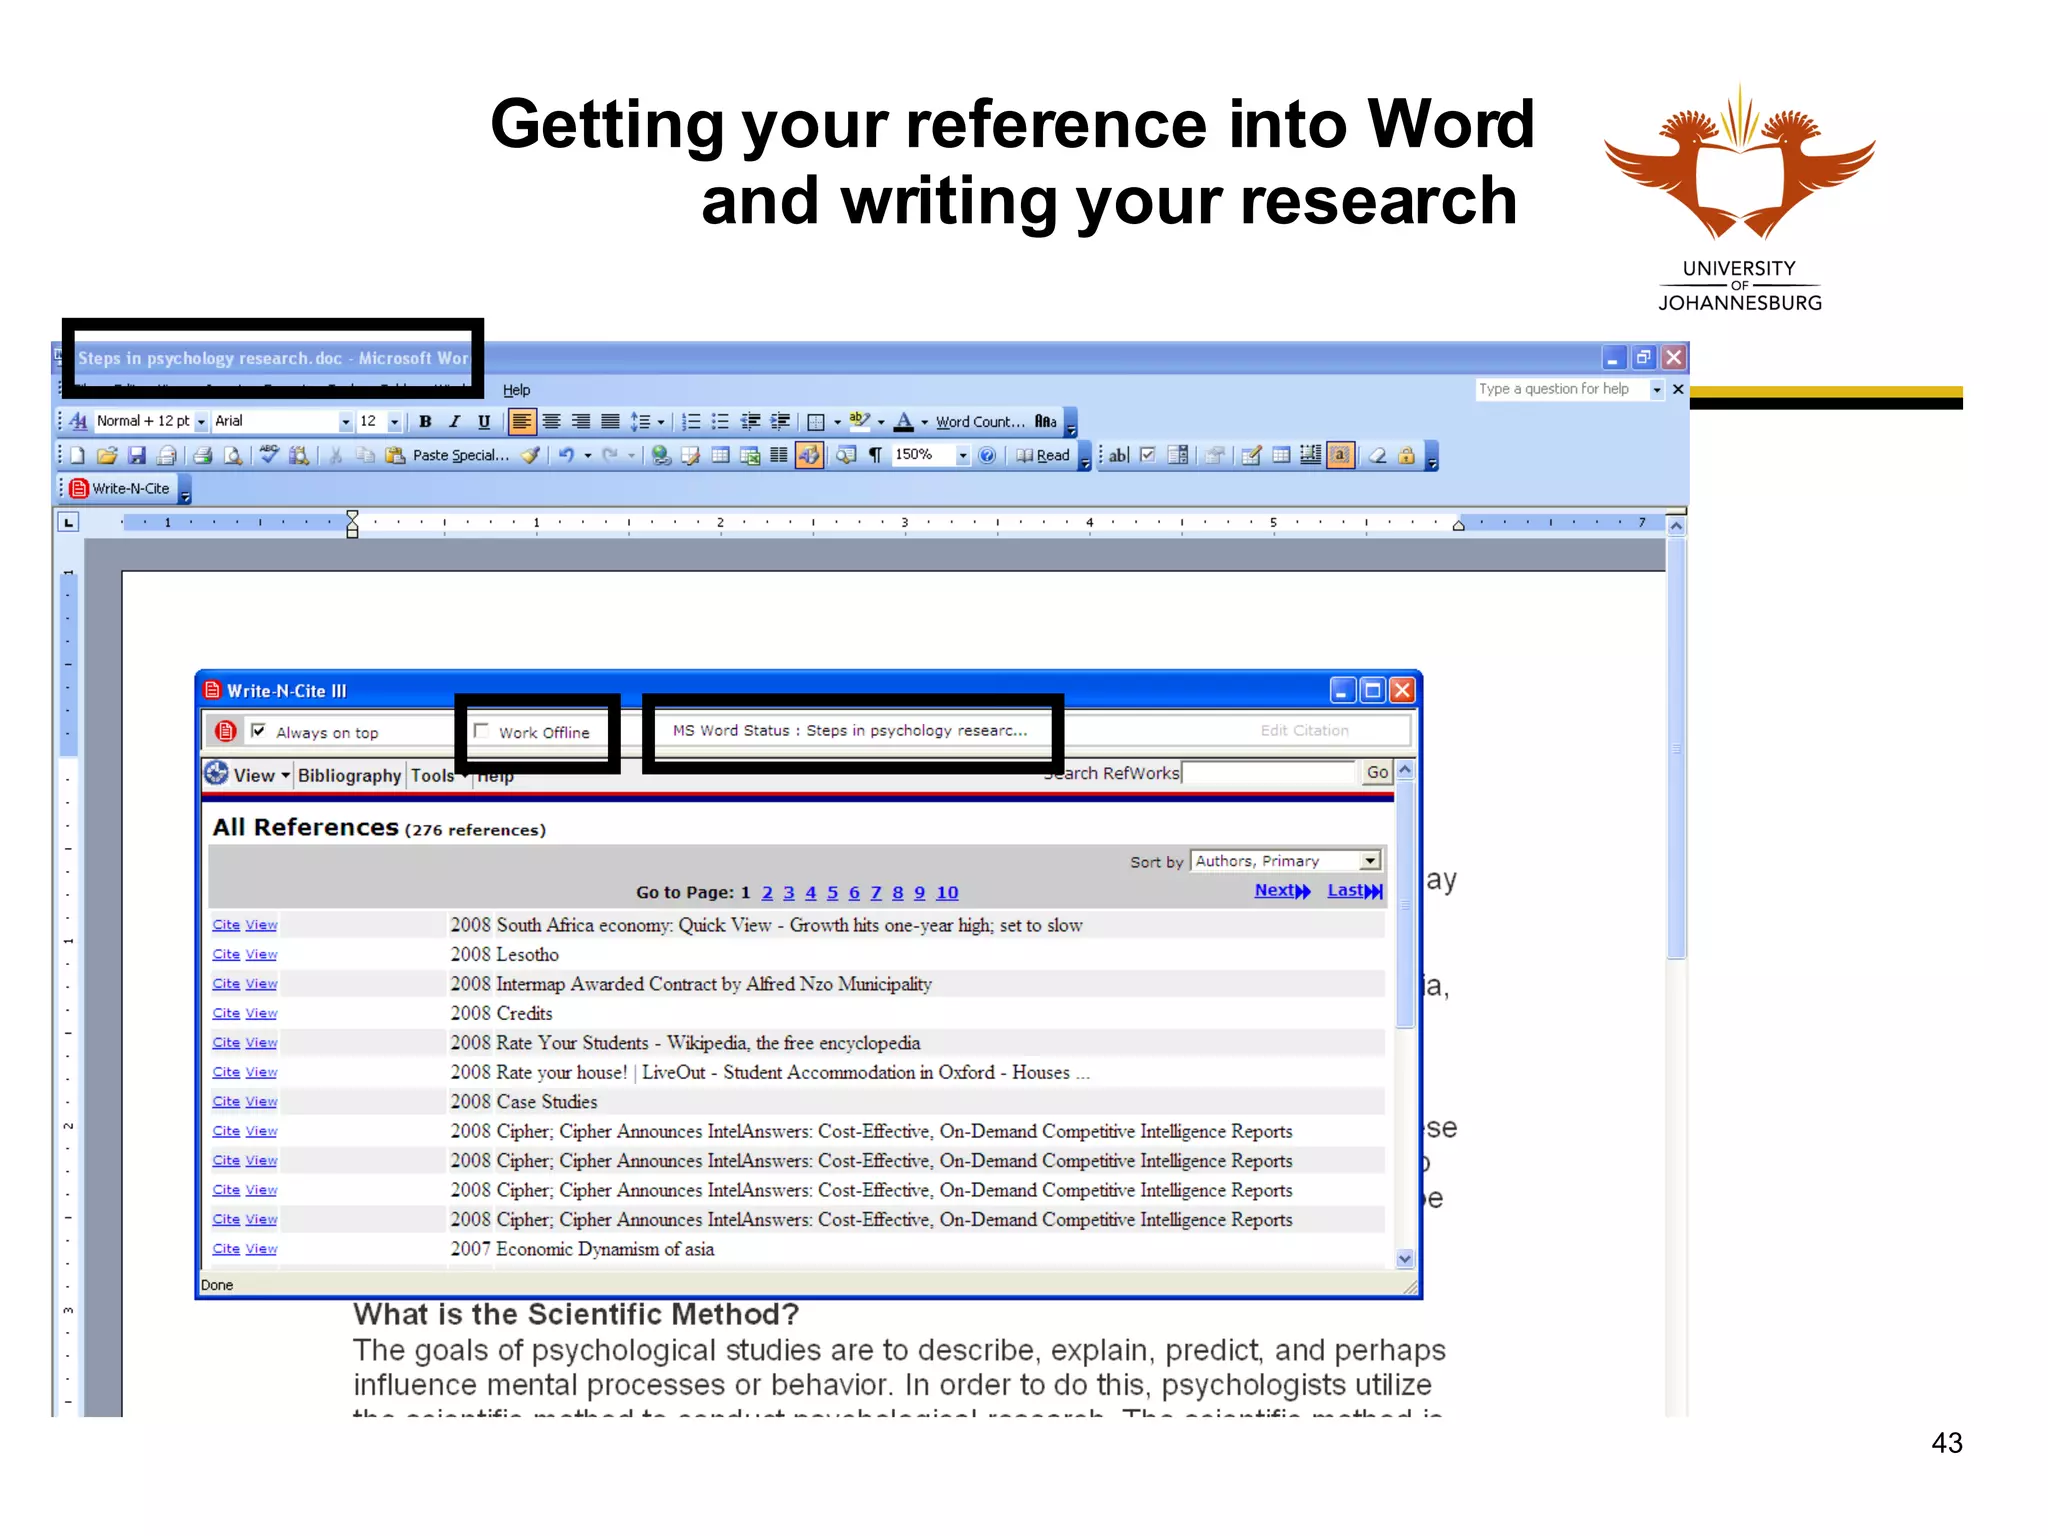
Task: Open the highlight color dropdown arrow
Action: coord(880,422)
